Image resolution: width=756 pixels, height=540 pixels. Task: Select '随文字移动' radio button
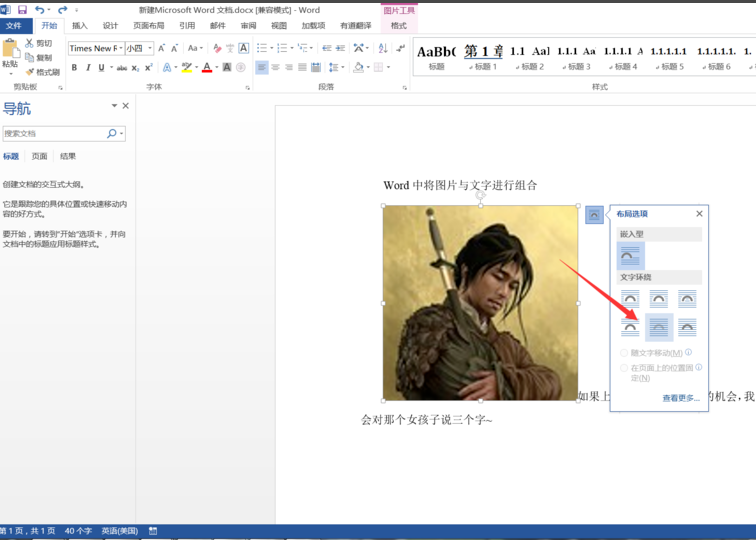tap(625, 353)
